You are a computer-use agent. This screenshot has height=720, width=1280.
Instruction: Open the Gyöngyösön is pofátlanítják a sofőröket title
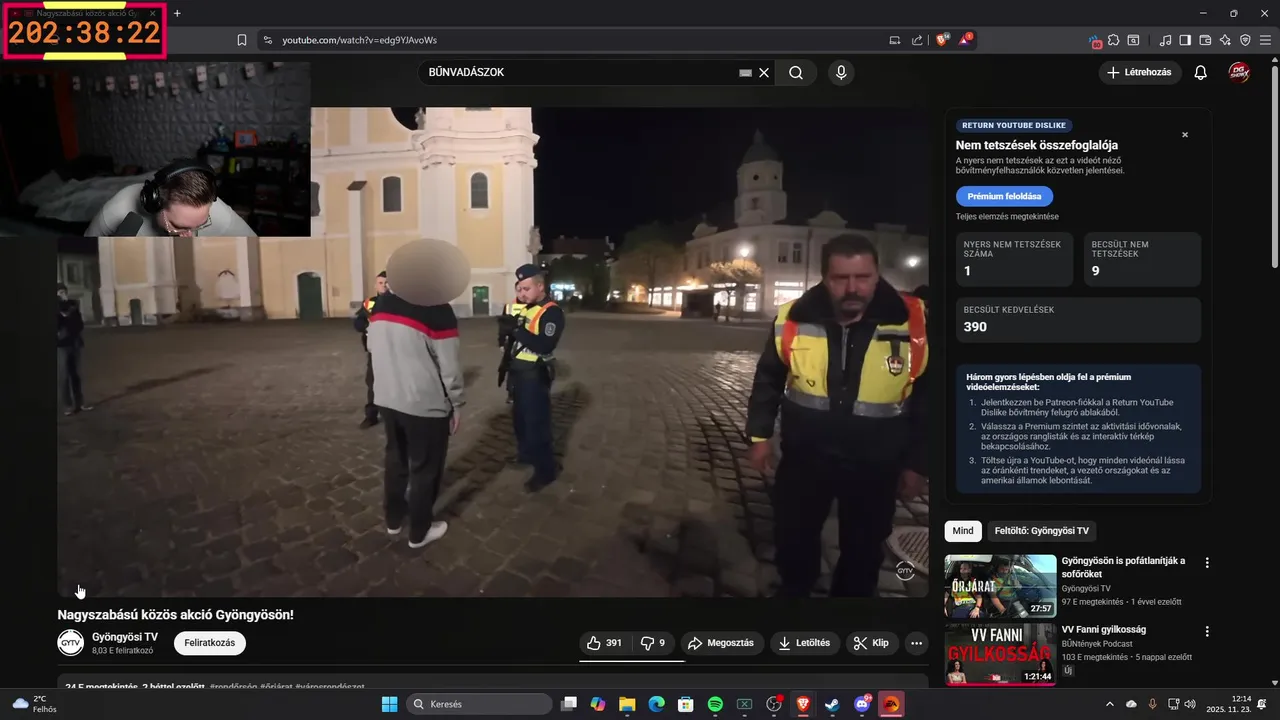point(1123,567)
